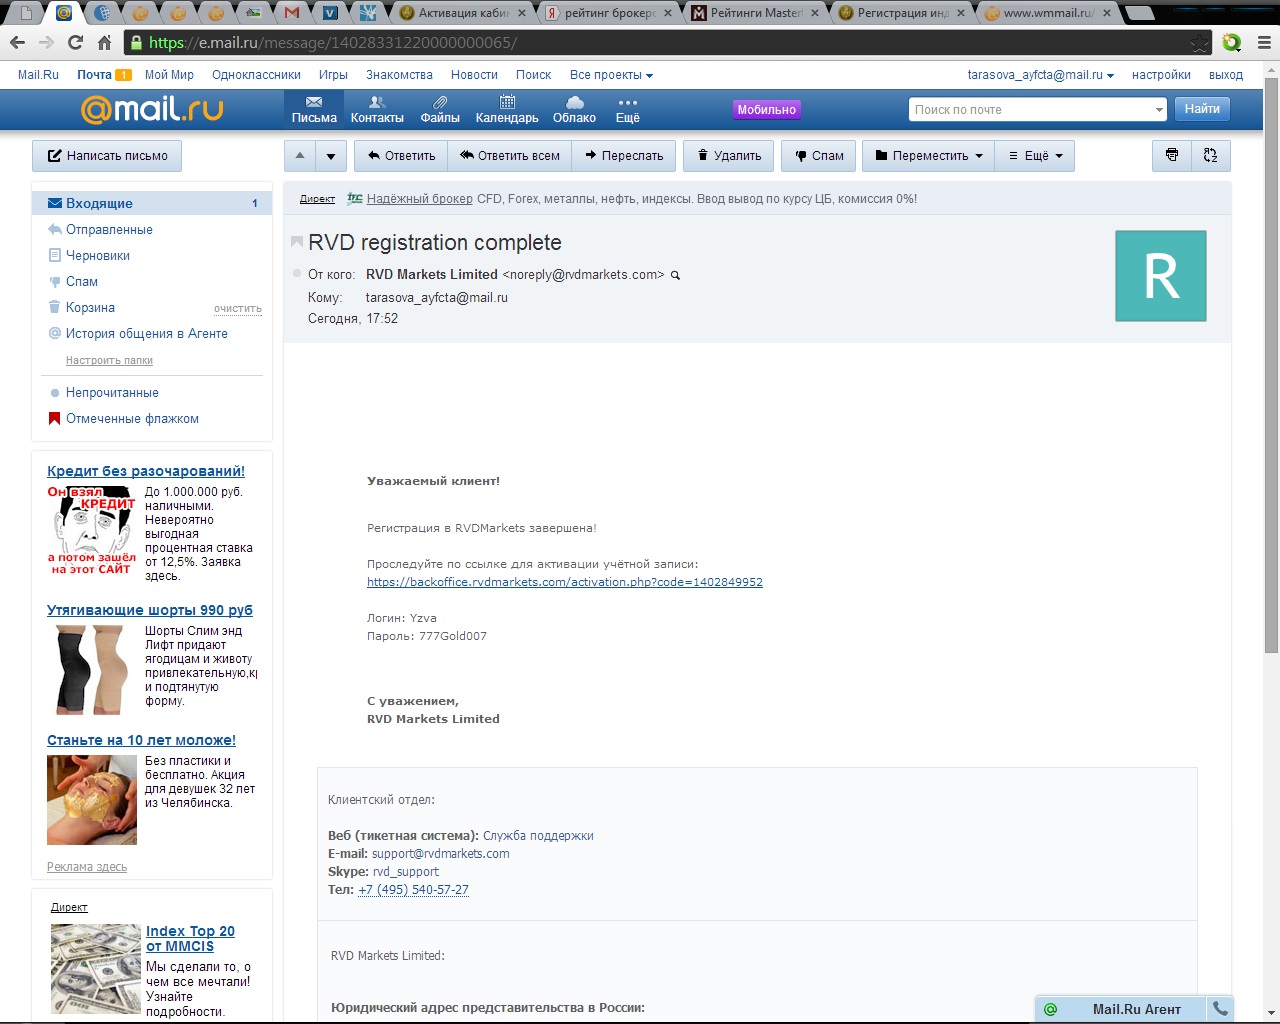Click the green extension icon in toolbar
This screenshot has height=1024, width=1280.
pos(1232,42)
